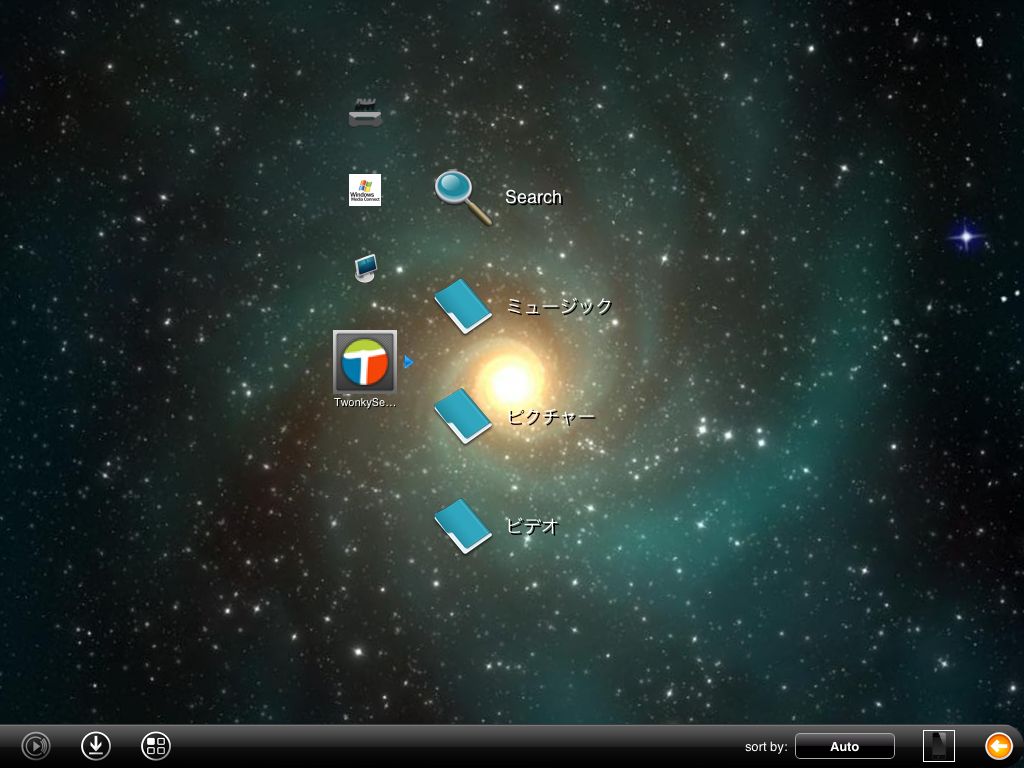Select the network device server icon above Windows Media Connect
This screenshot has height=768, width=1024.
coord(365,113)
